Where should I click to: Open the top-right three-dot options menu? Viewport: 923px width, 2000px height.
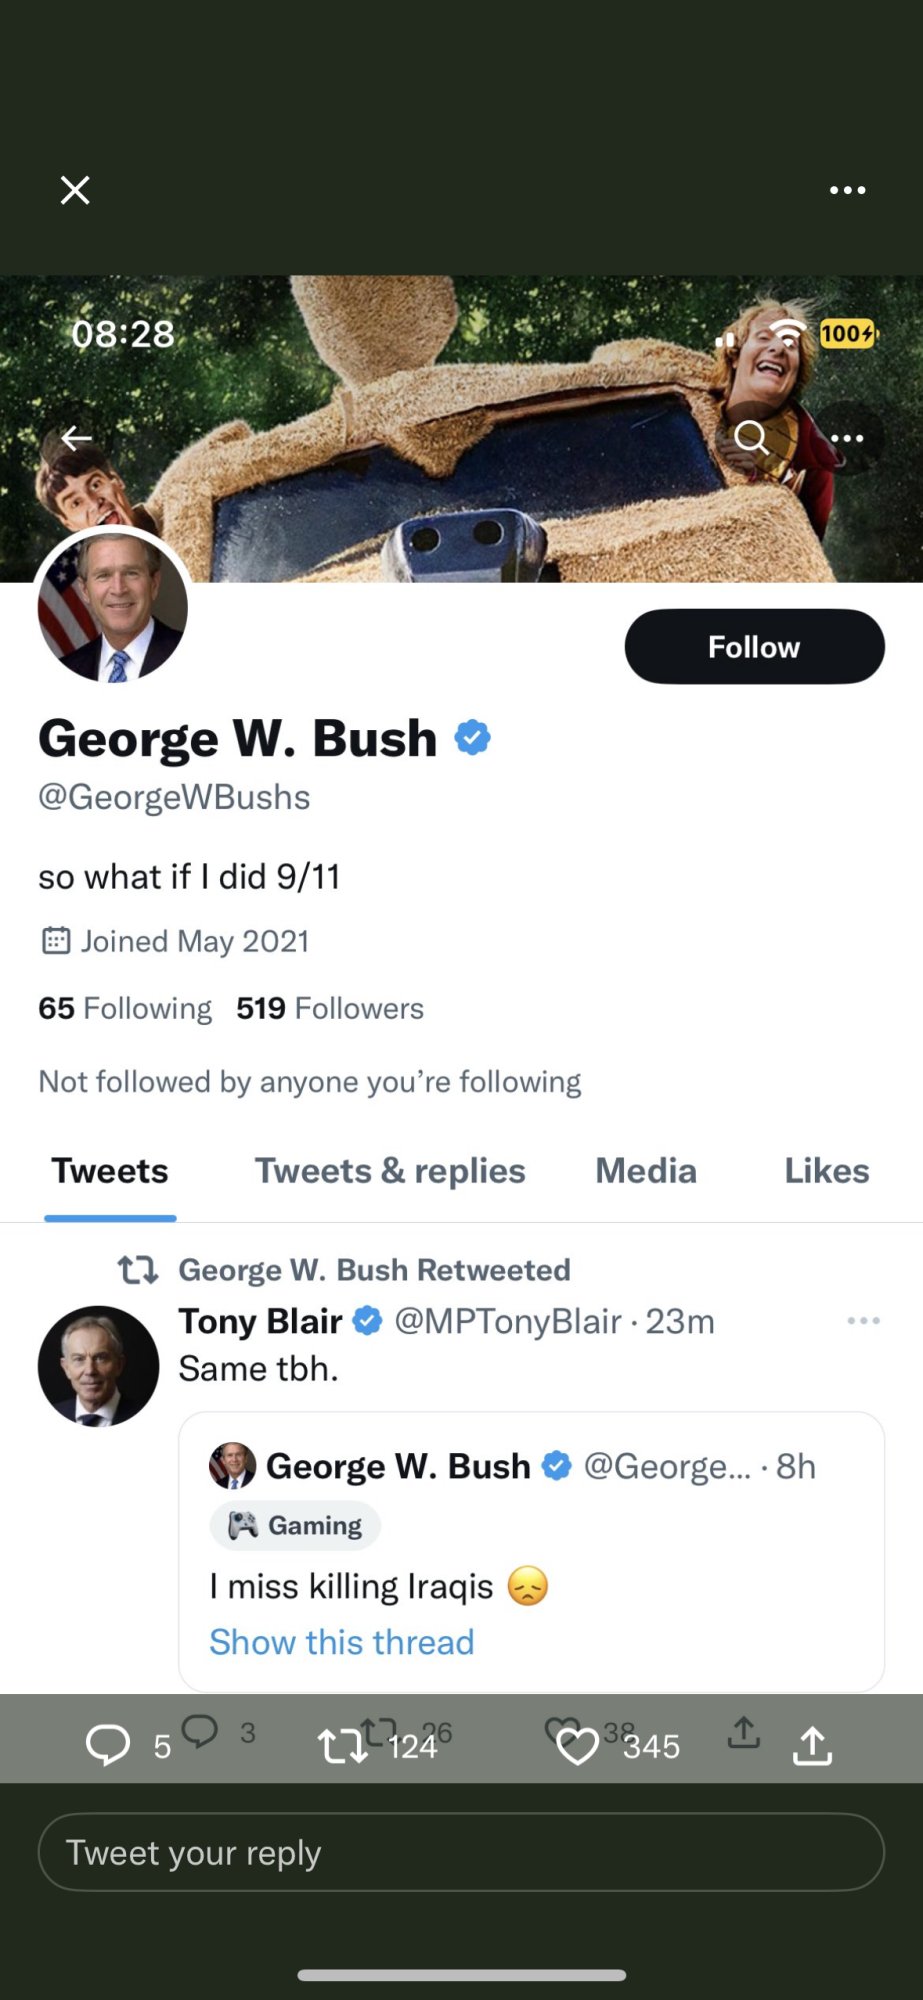tap(847, 190)
